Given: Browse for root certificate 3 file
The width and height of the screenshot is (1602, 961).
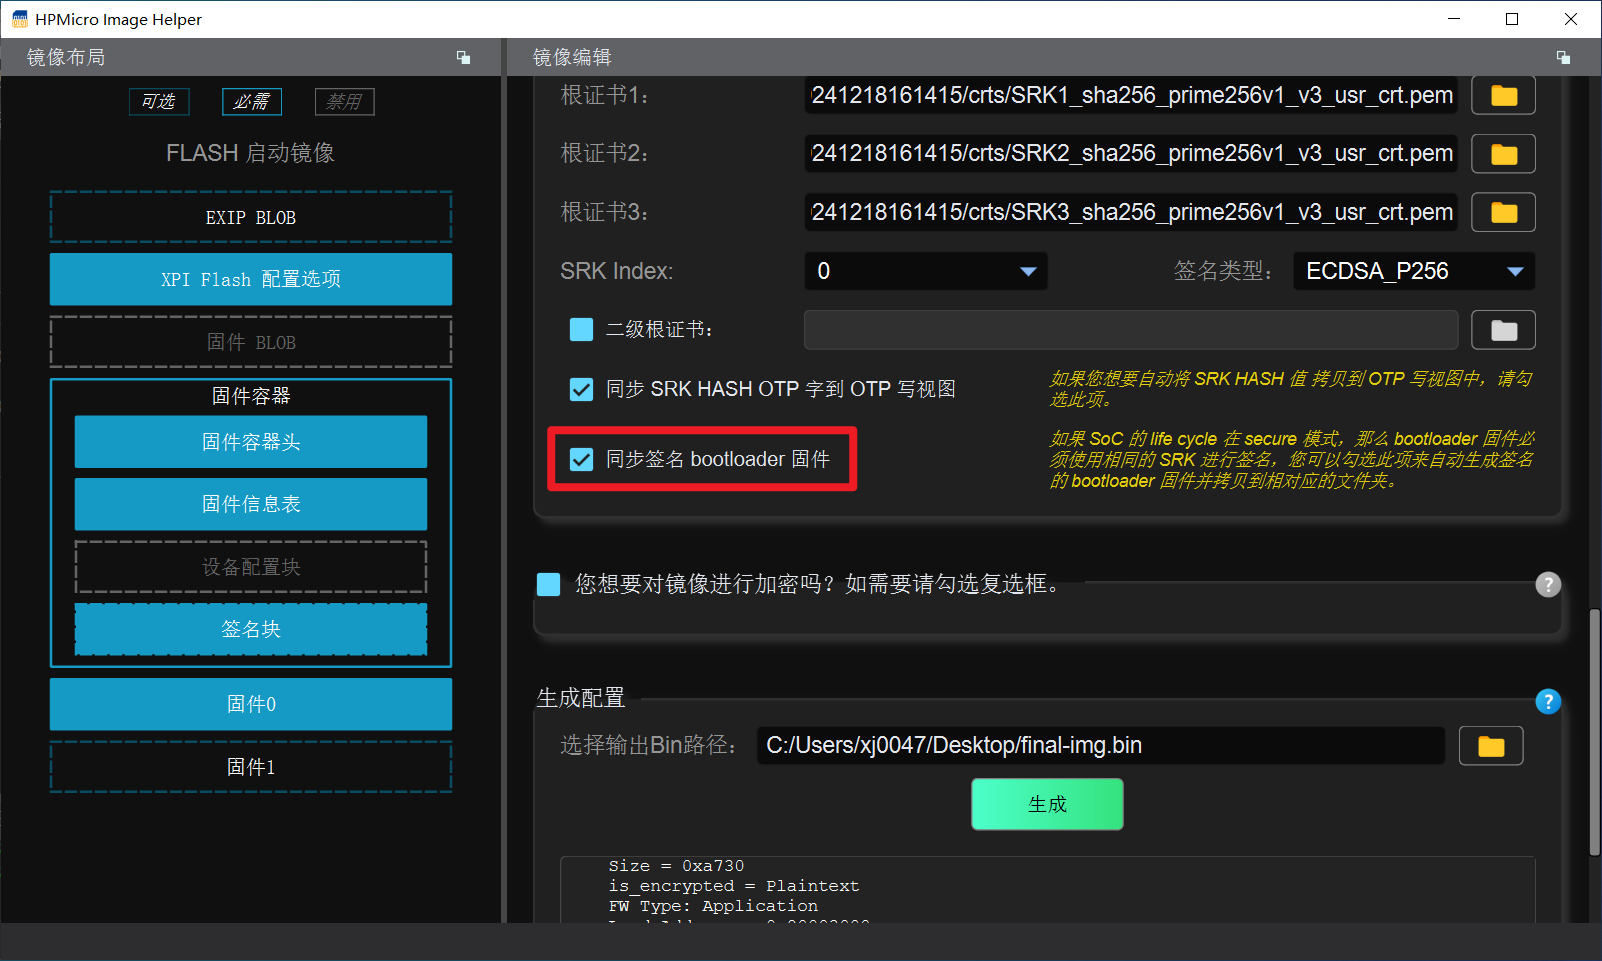Looking at the screenshot, I should point(1503,212).
